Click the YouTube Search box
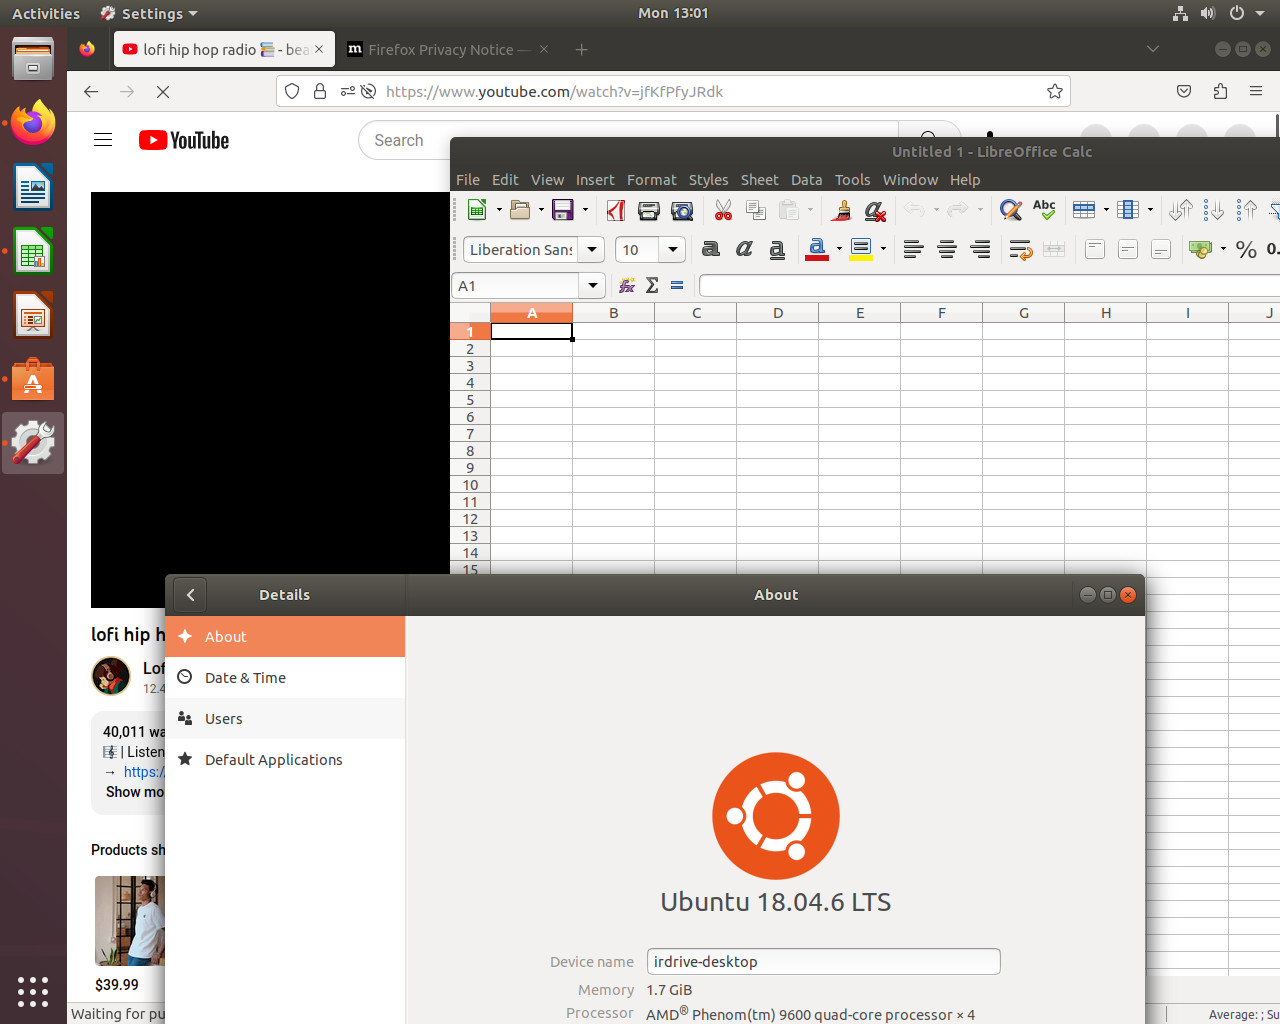1280x1024 pixels. click(628, 141)
